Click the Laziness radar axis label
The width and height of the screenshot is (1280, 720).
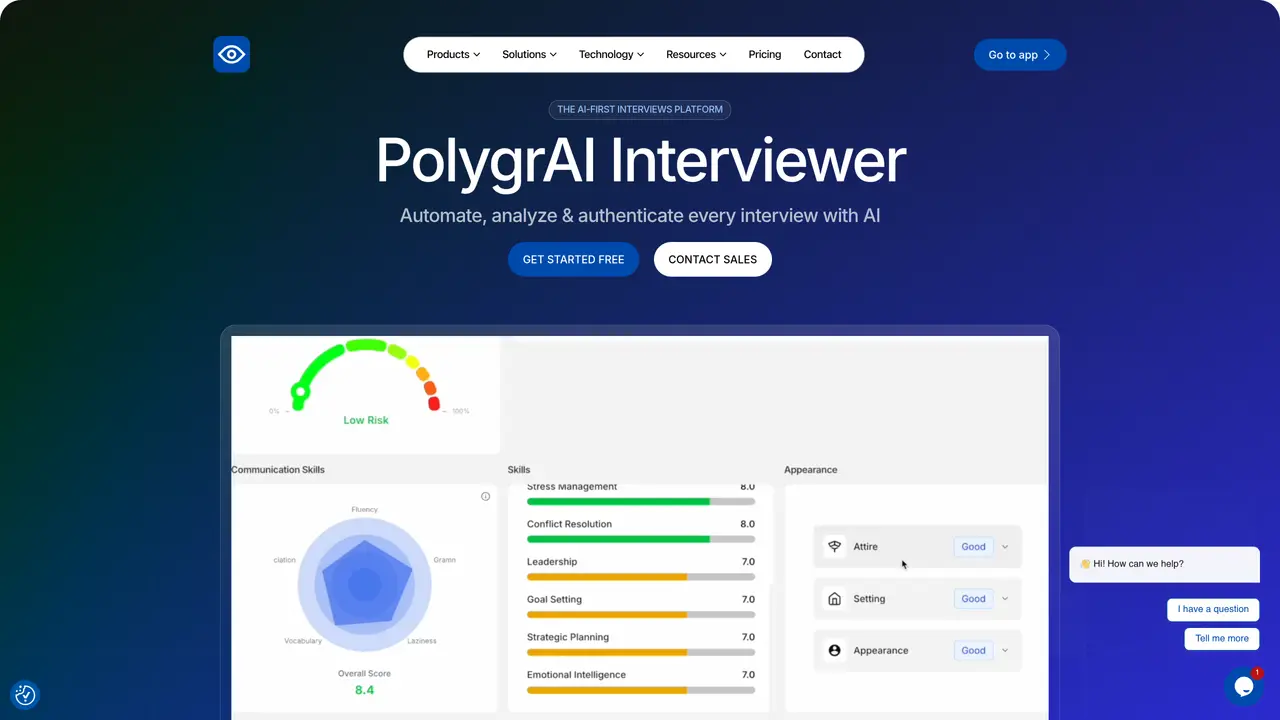click(422, 641)
